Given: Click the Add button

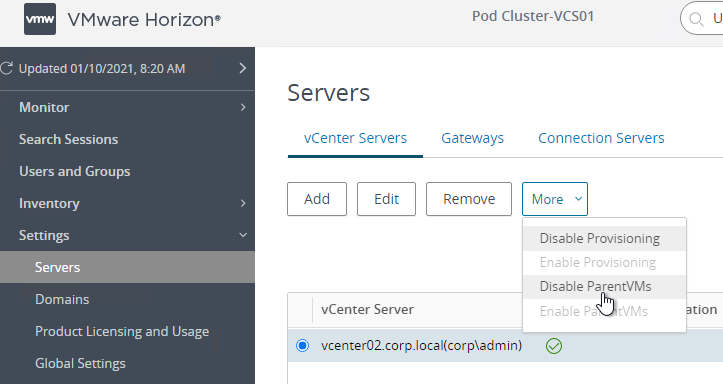Looking at the screenshot, I should coord(317,199).
